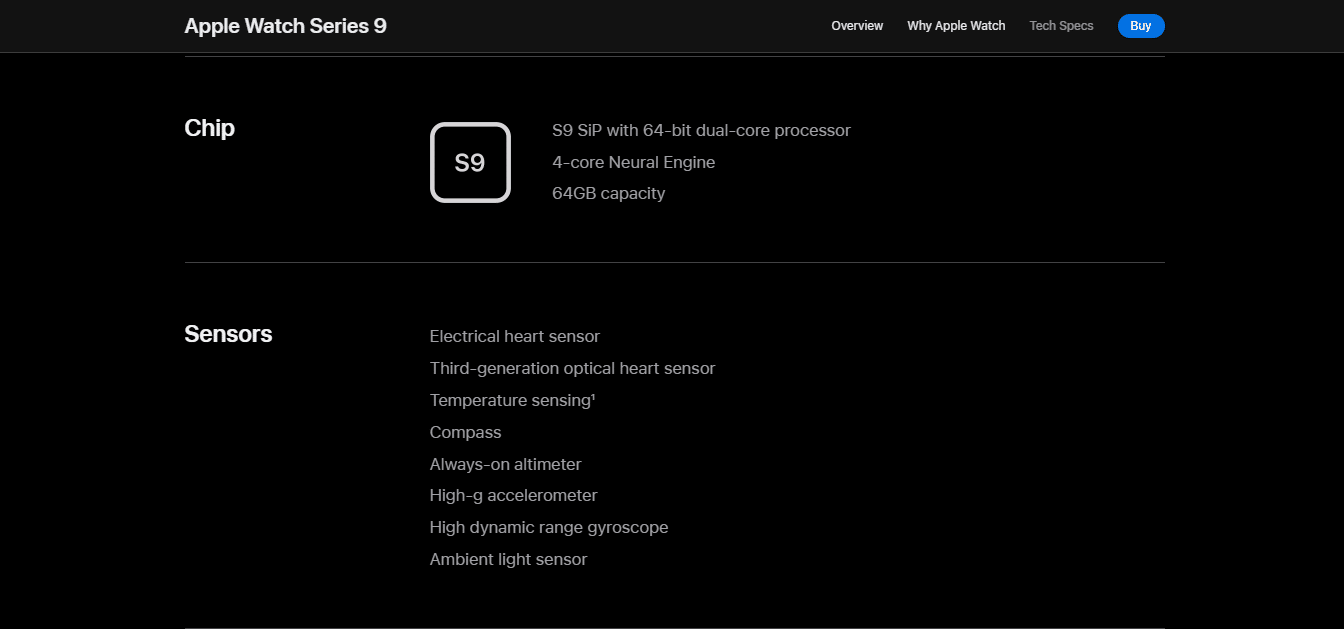Click the words Temperature sensing
Screen dimensions: 1344x629
(510, 401)
